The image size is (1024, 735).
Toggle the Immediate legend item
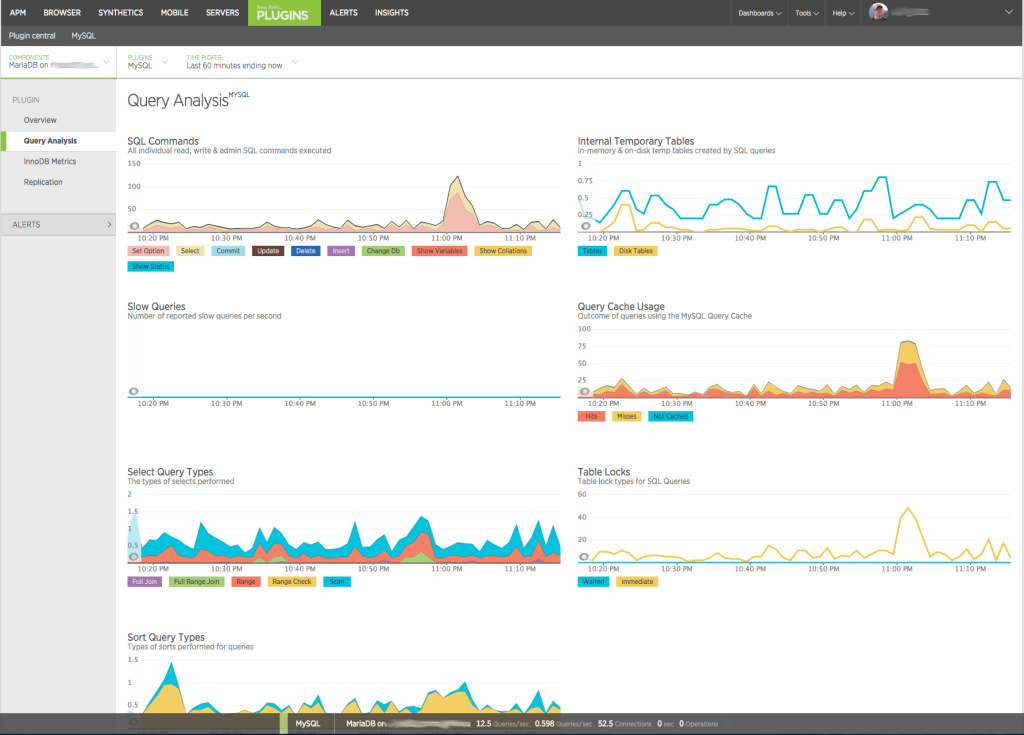[637, 581]
